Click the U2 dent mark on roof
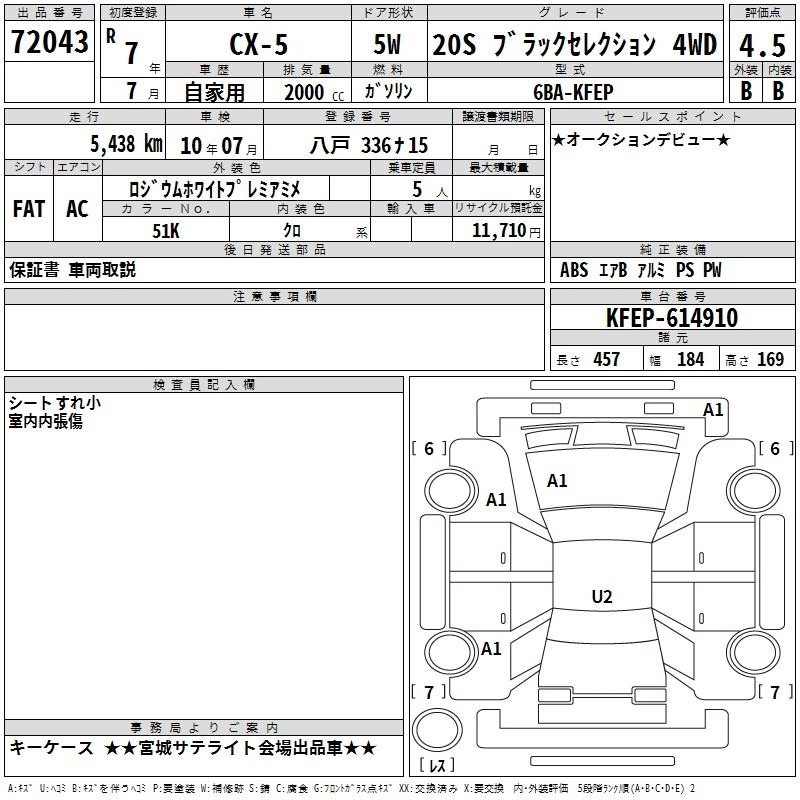Image resolution: width=800 pixels, height=800 pixels. click(602, 596)
